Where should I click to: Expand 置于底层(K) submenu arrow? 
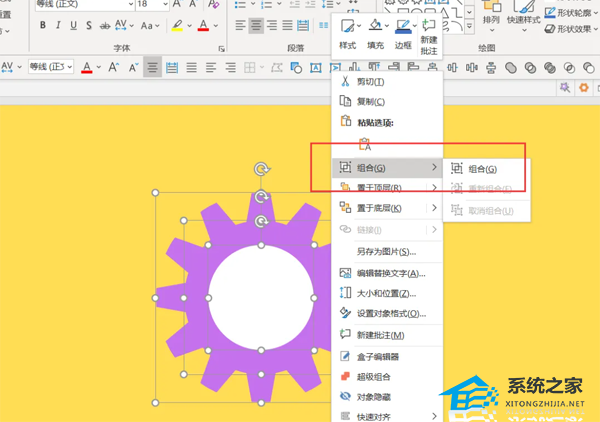pyautogui.click(x=434, y=208)
